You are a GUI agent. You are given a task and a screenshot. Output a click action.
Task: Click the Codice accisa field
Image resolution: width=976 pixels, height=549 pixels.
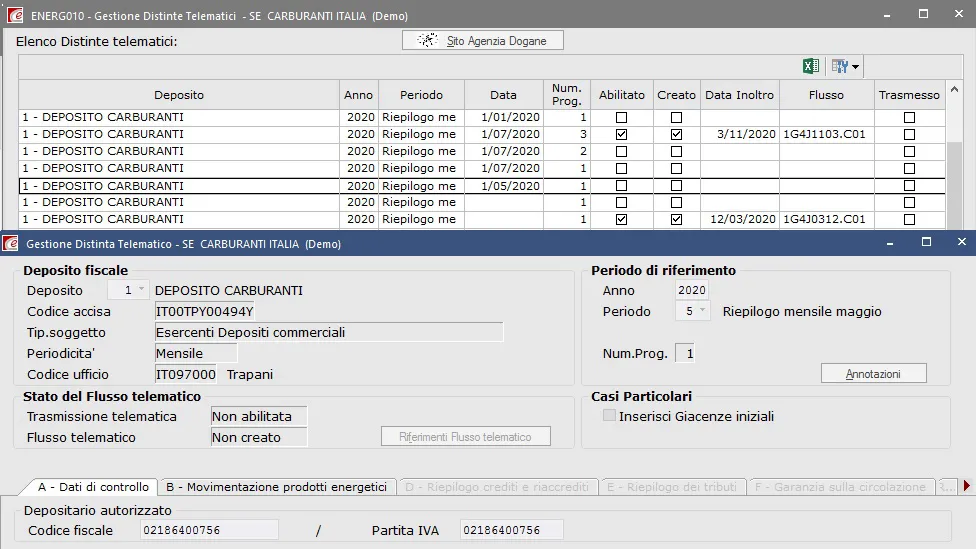click(x=205, y=311)
